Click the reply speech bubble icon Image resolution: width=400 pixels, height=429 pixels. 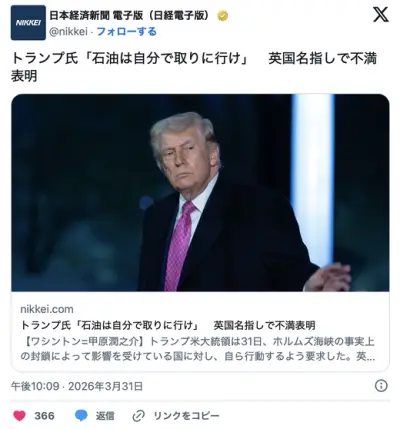tap(81, 416)
